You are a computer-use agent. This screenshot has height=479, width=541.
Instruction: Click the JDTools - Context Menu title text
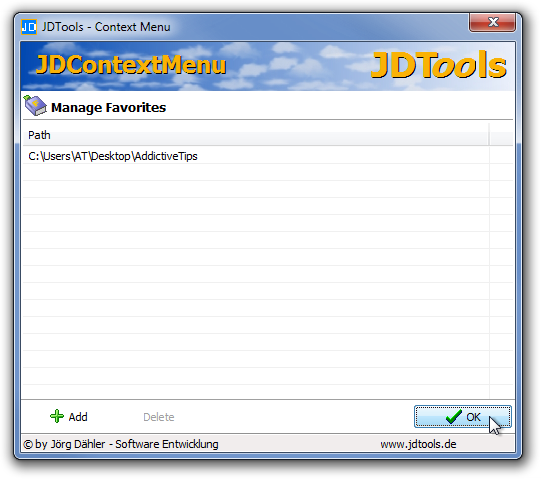106,27
